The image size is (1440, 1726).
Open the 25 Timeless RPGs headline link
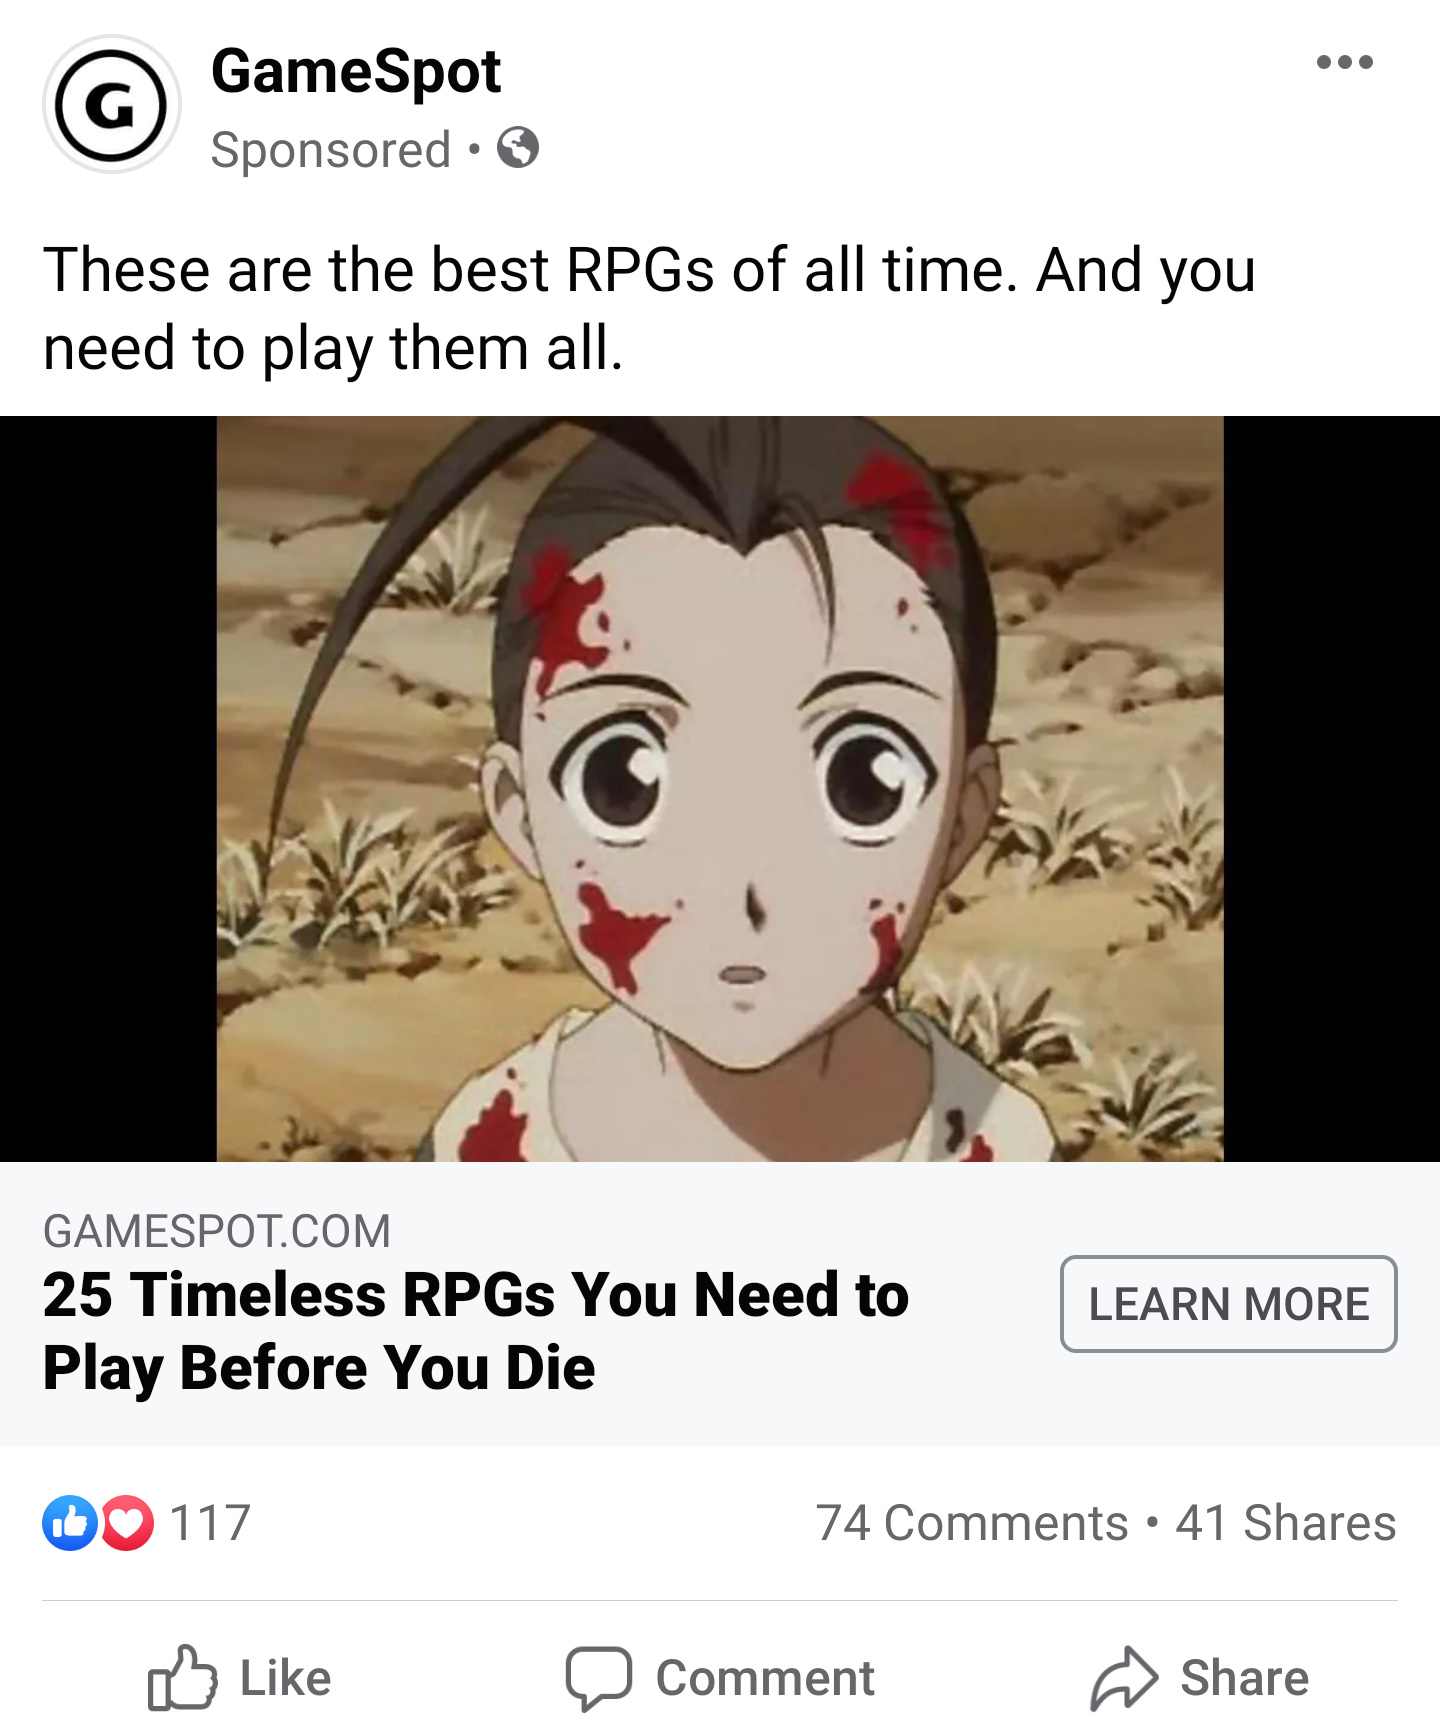(x=476, y=1331)
